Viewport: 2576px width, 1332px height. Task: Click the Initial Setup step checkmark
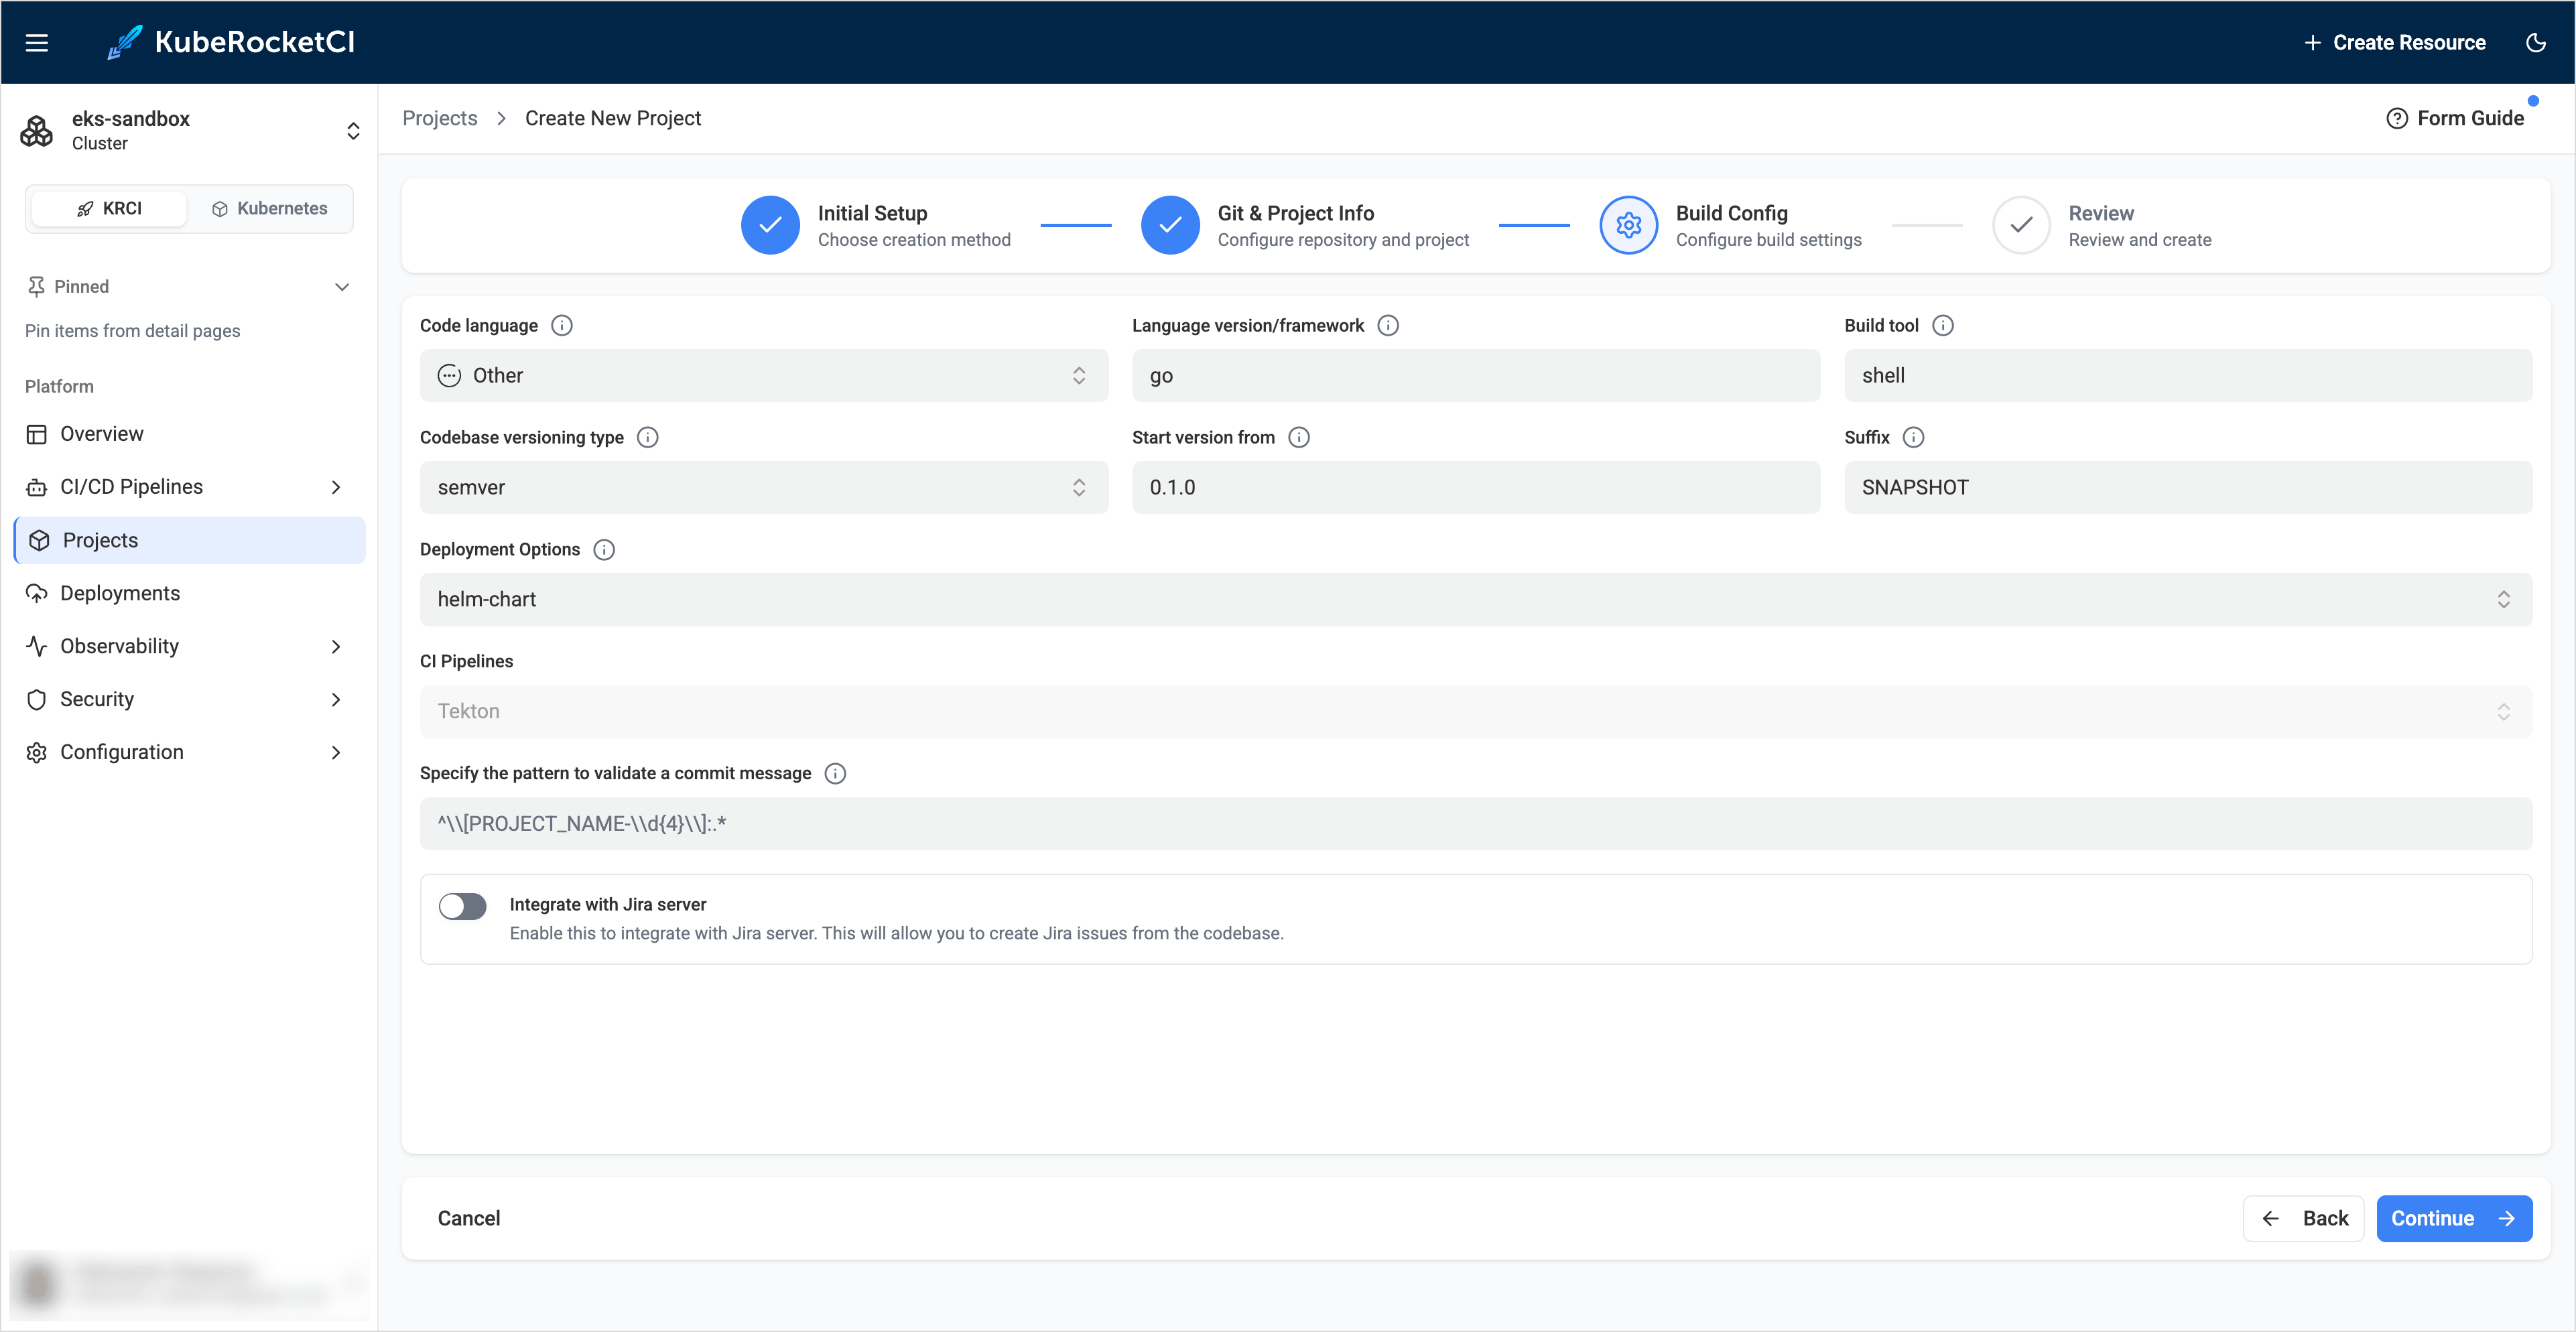tap(770, 225)
